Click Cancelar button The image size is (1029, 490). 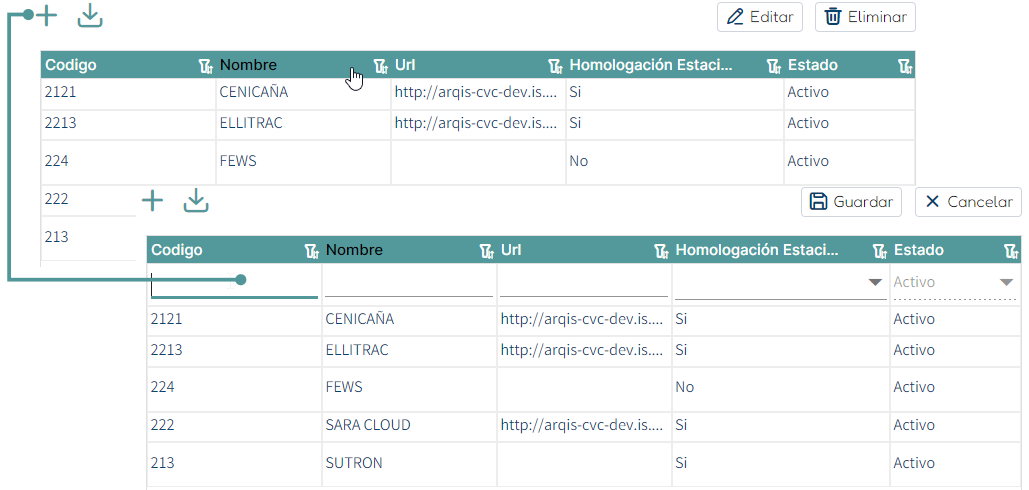(x=968, y=202)
